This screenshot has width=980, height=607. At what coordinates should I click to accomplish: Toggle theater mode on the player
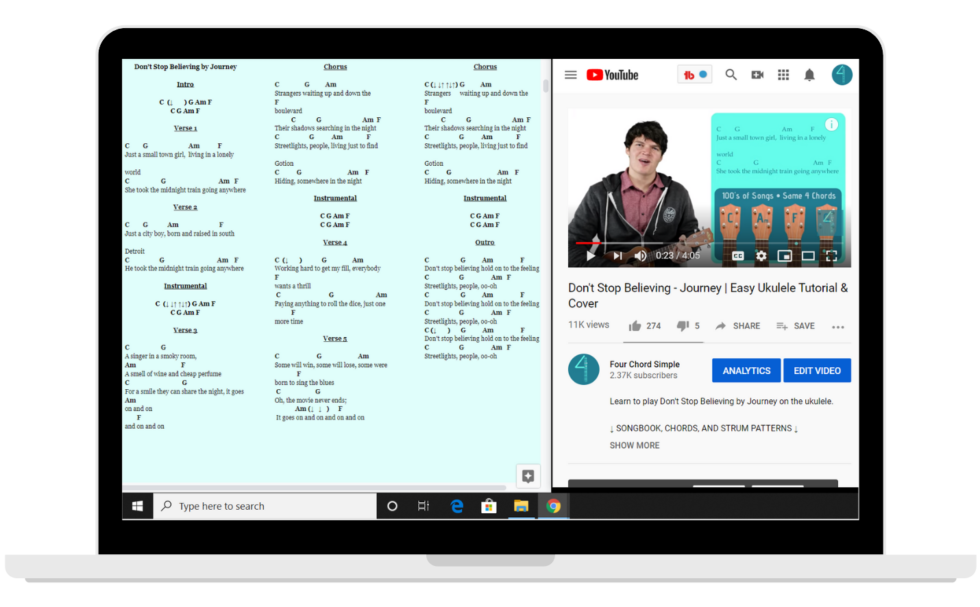(x=808, y=256)
